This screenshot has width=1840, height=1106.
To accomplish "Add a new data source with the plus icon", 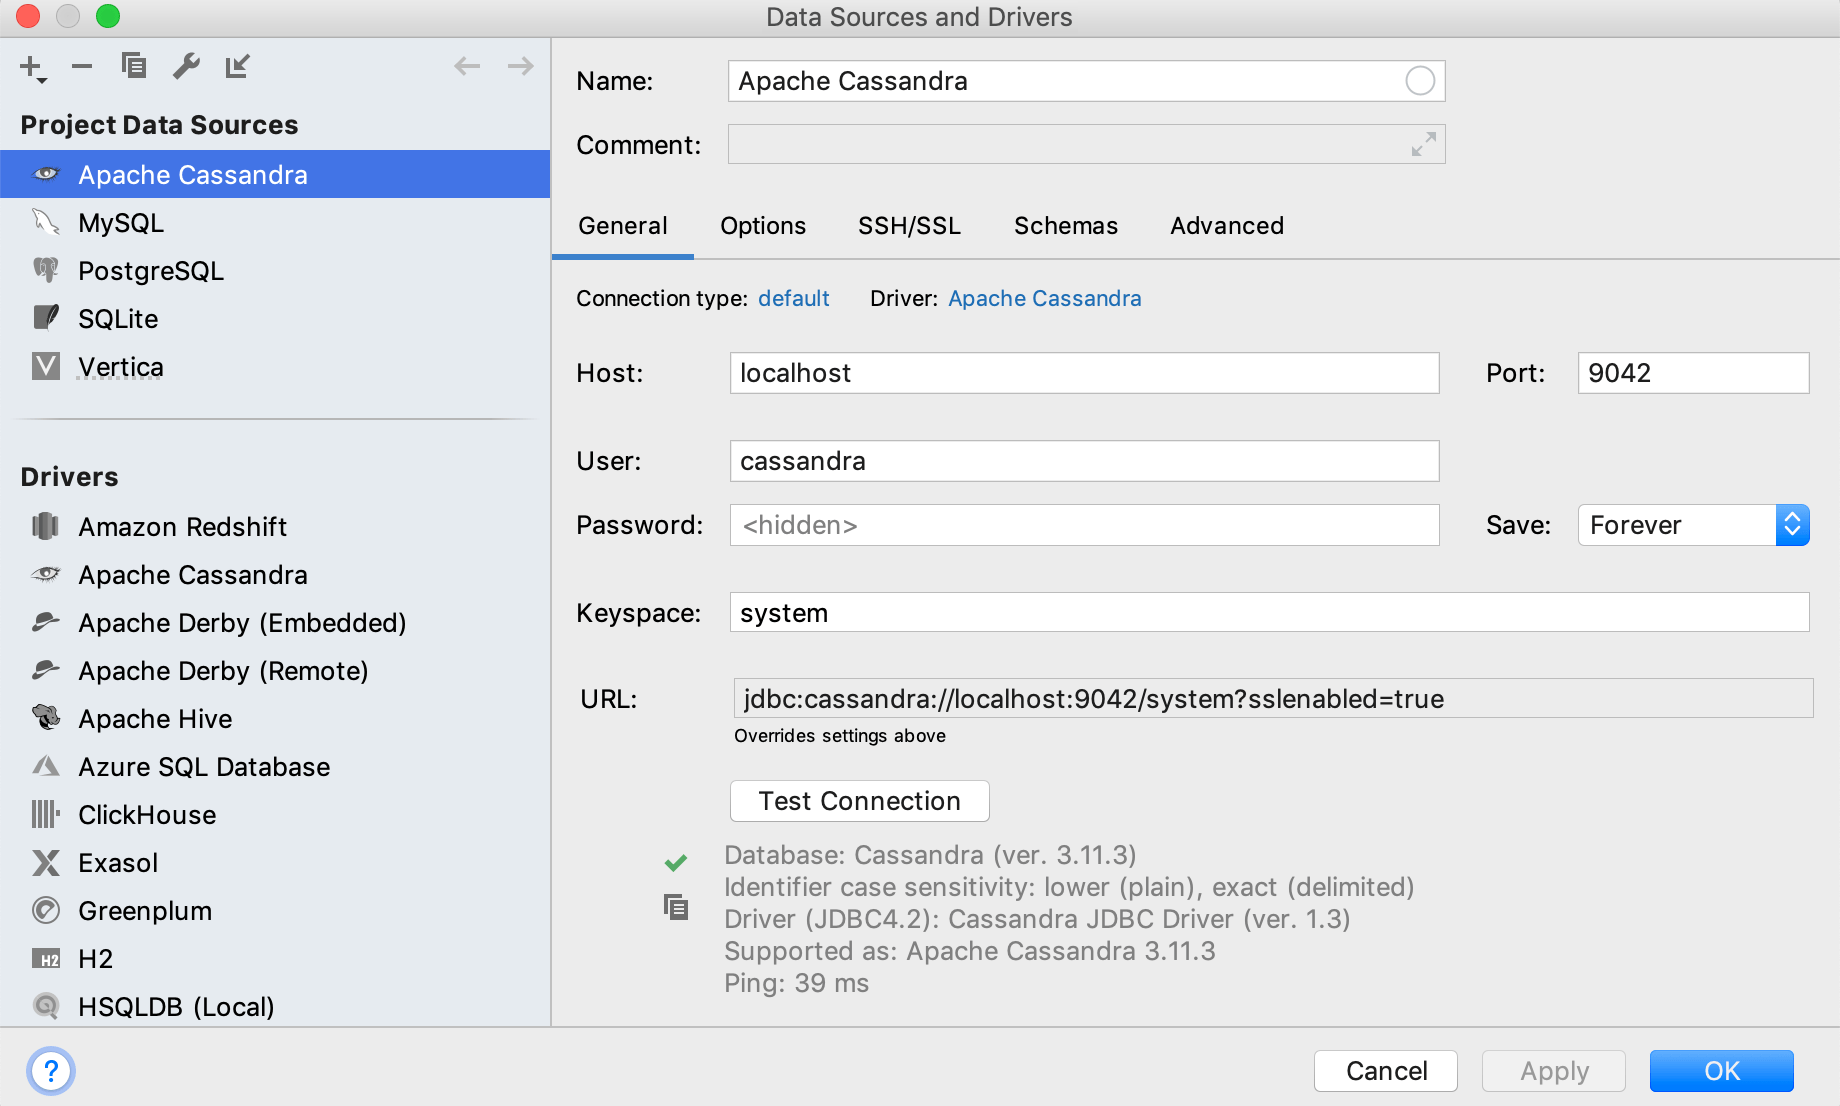I will (x=29, y=66).
